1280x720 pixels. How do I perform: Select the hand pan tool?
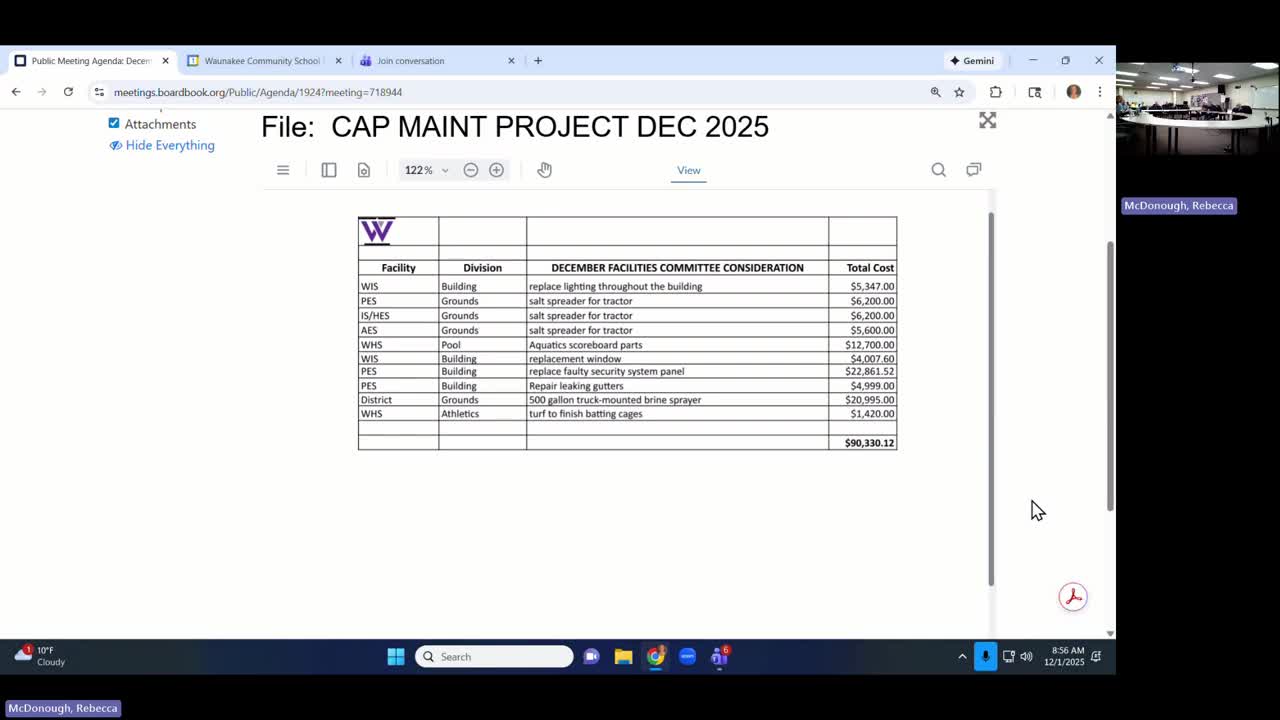click(x=544, y=170)
